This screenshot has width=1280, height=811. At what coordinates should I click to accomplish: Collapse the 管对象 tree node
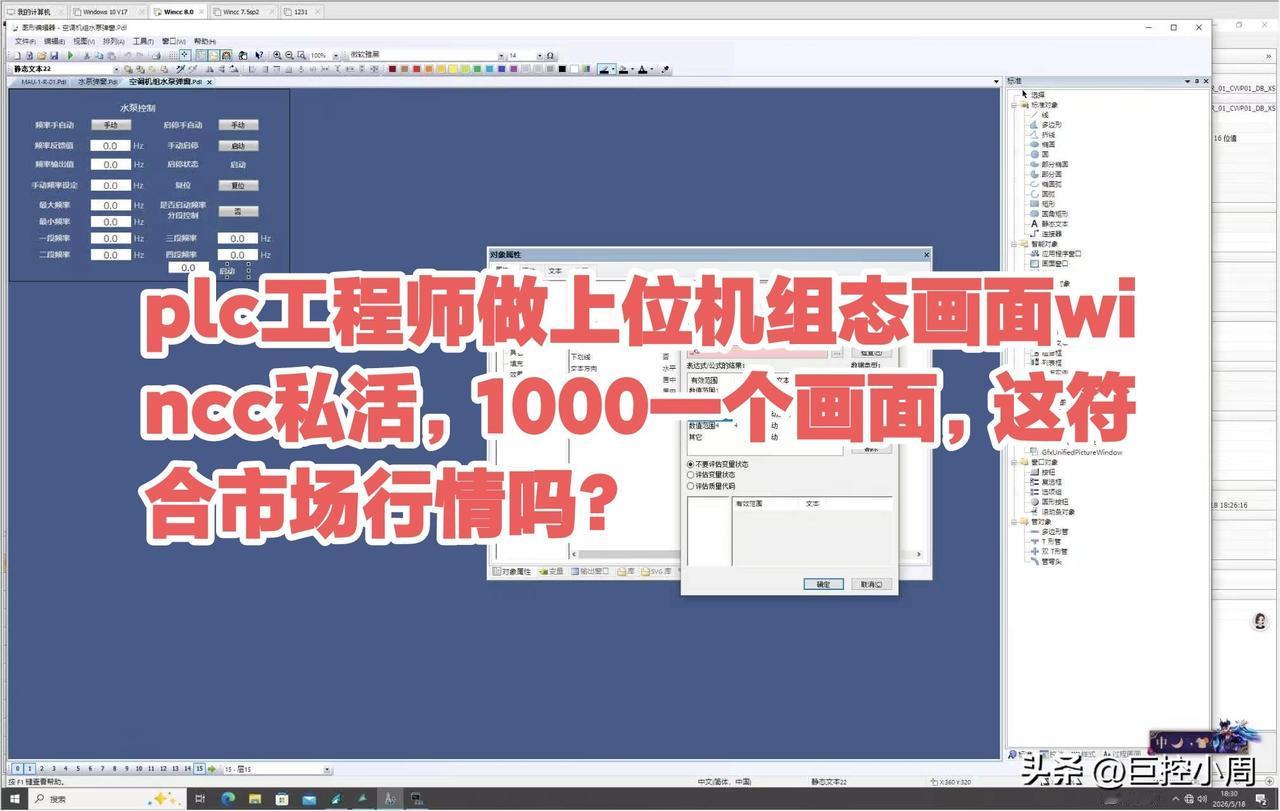1014,522
